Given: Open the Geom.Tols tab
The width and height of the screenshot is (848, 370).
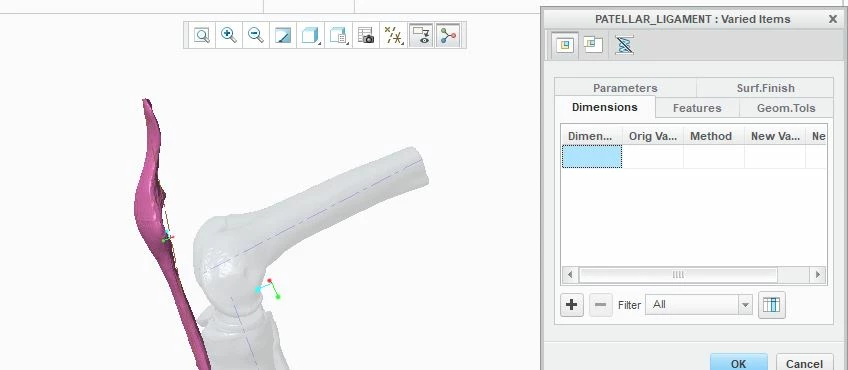Looking at the screenshot, I should tap(786, 108).
